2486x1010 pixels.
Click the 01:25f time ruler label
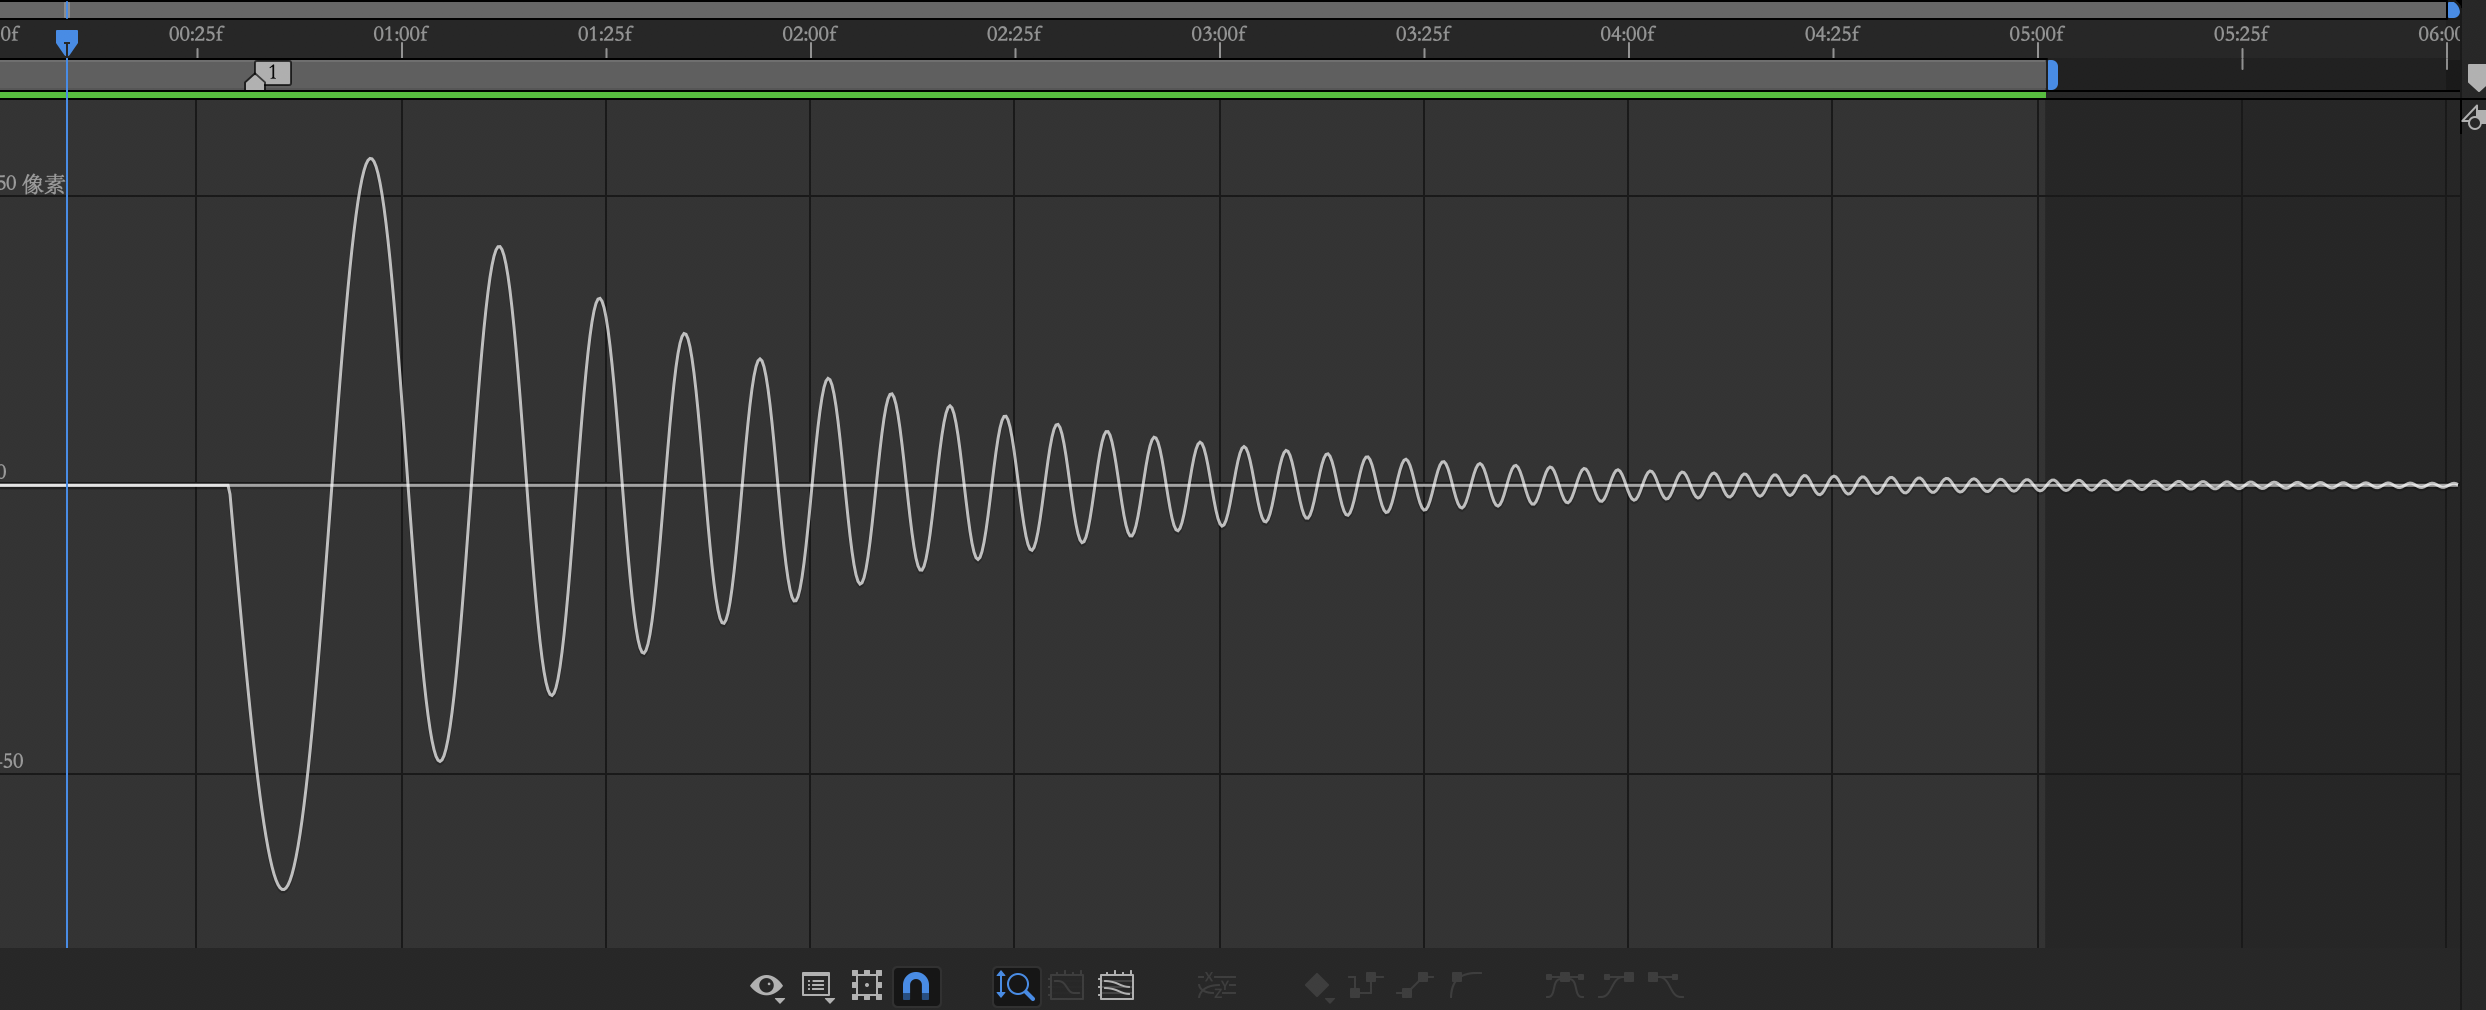pyautogui.click(x=605, y=34)
